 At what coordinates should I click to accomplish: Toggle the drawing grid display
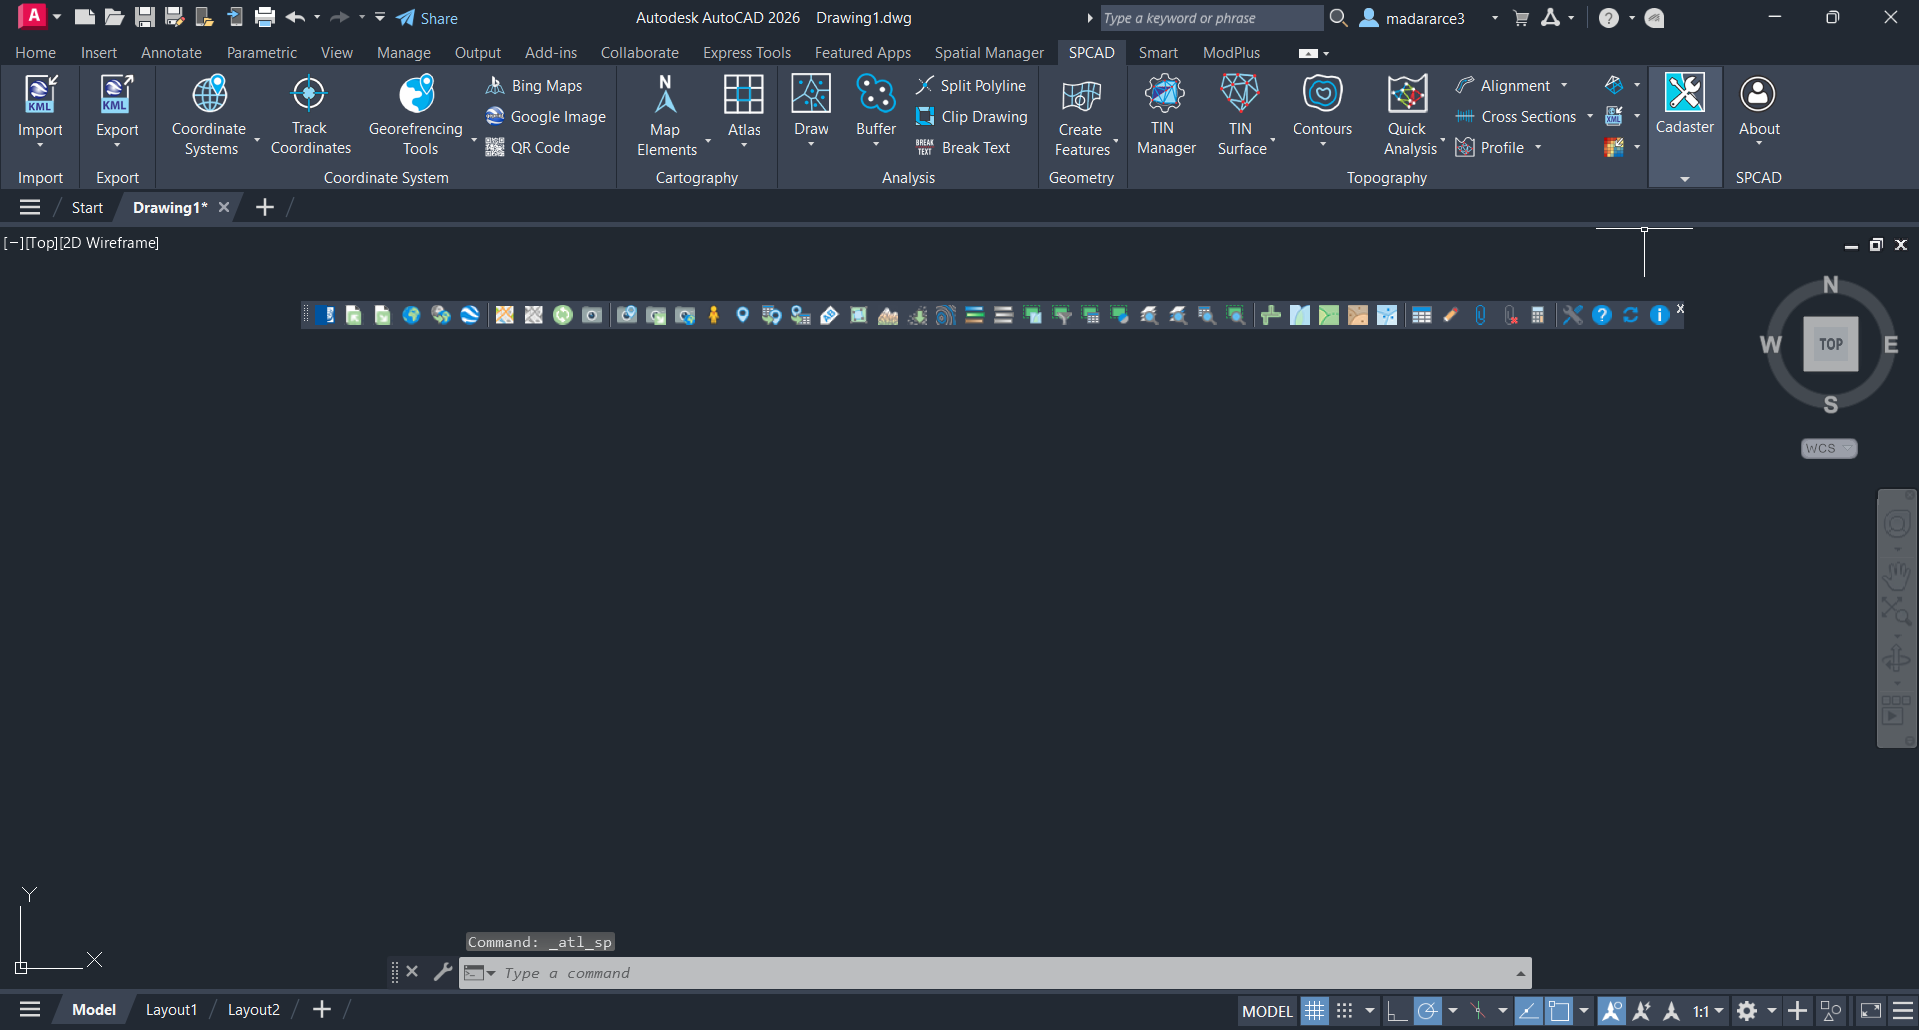coord(1314,1011)
